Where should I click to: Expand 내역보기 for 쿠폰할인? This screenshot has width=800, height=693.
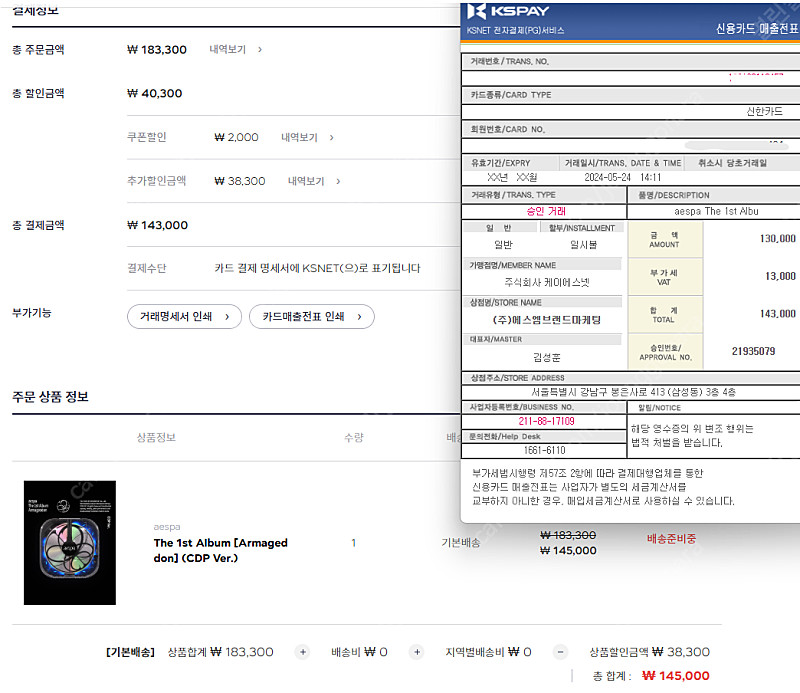[307, 137]
